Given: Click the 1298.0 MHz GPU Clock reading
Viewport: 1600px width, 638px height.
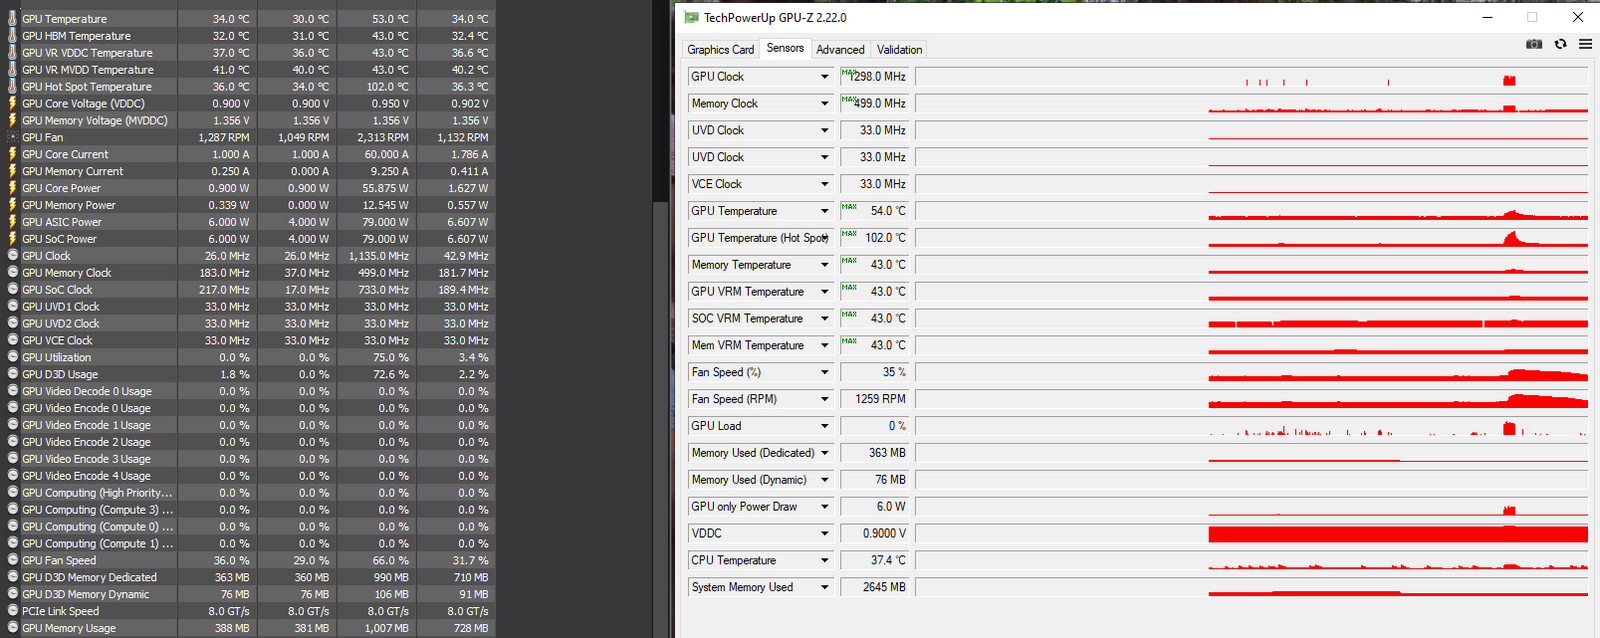Looking at the screenshot, I should pos(874,77).
